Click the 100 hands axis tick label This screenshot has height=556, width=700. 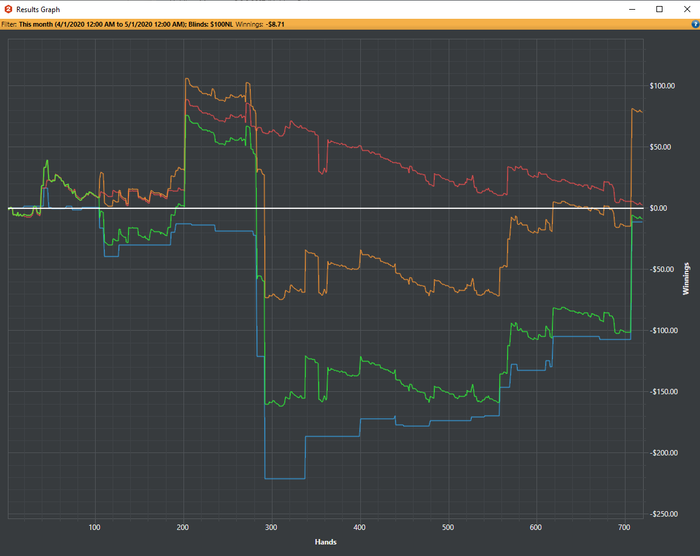(x=95, y=527)
